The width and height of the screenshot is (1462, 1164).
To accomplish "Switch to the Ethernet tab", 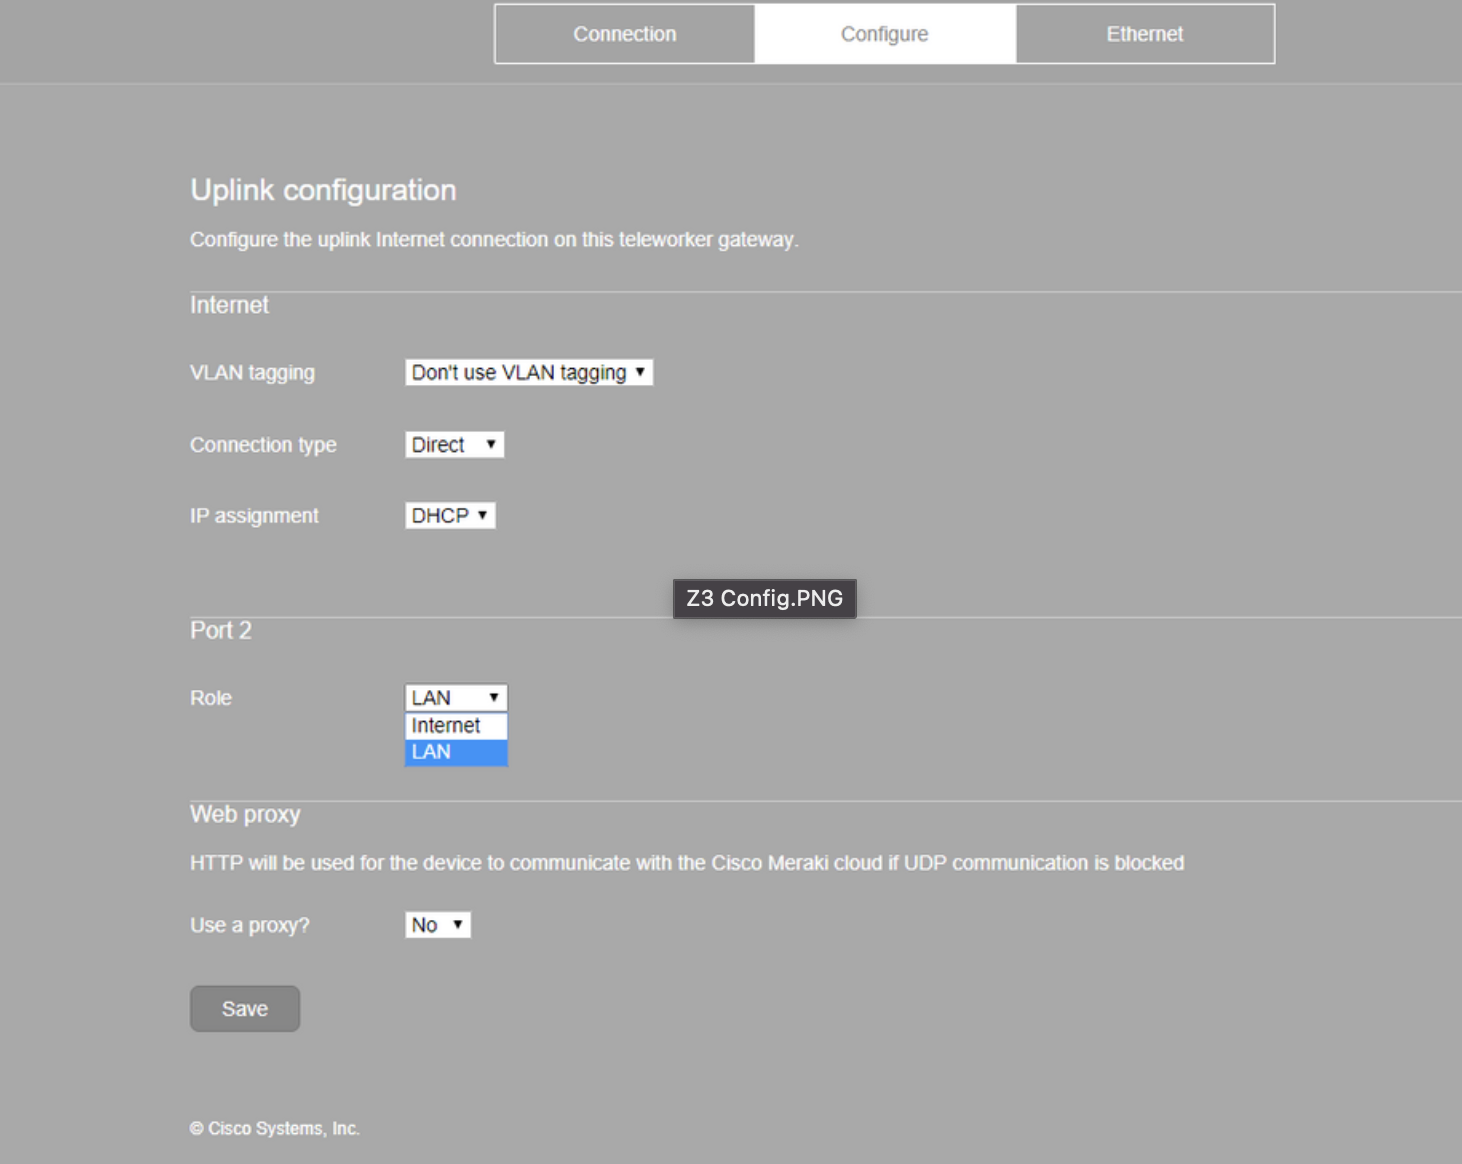I will click(x=1144, y=33).
